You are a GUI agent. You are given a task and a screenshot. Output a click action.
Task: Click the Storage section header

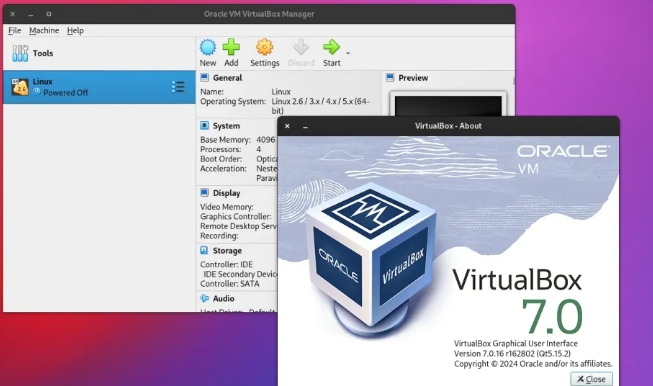227,251
